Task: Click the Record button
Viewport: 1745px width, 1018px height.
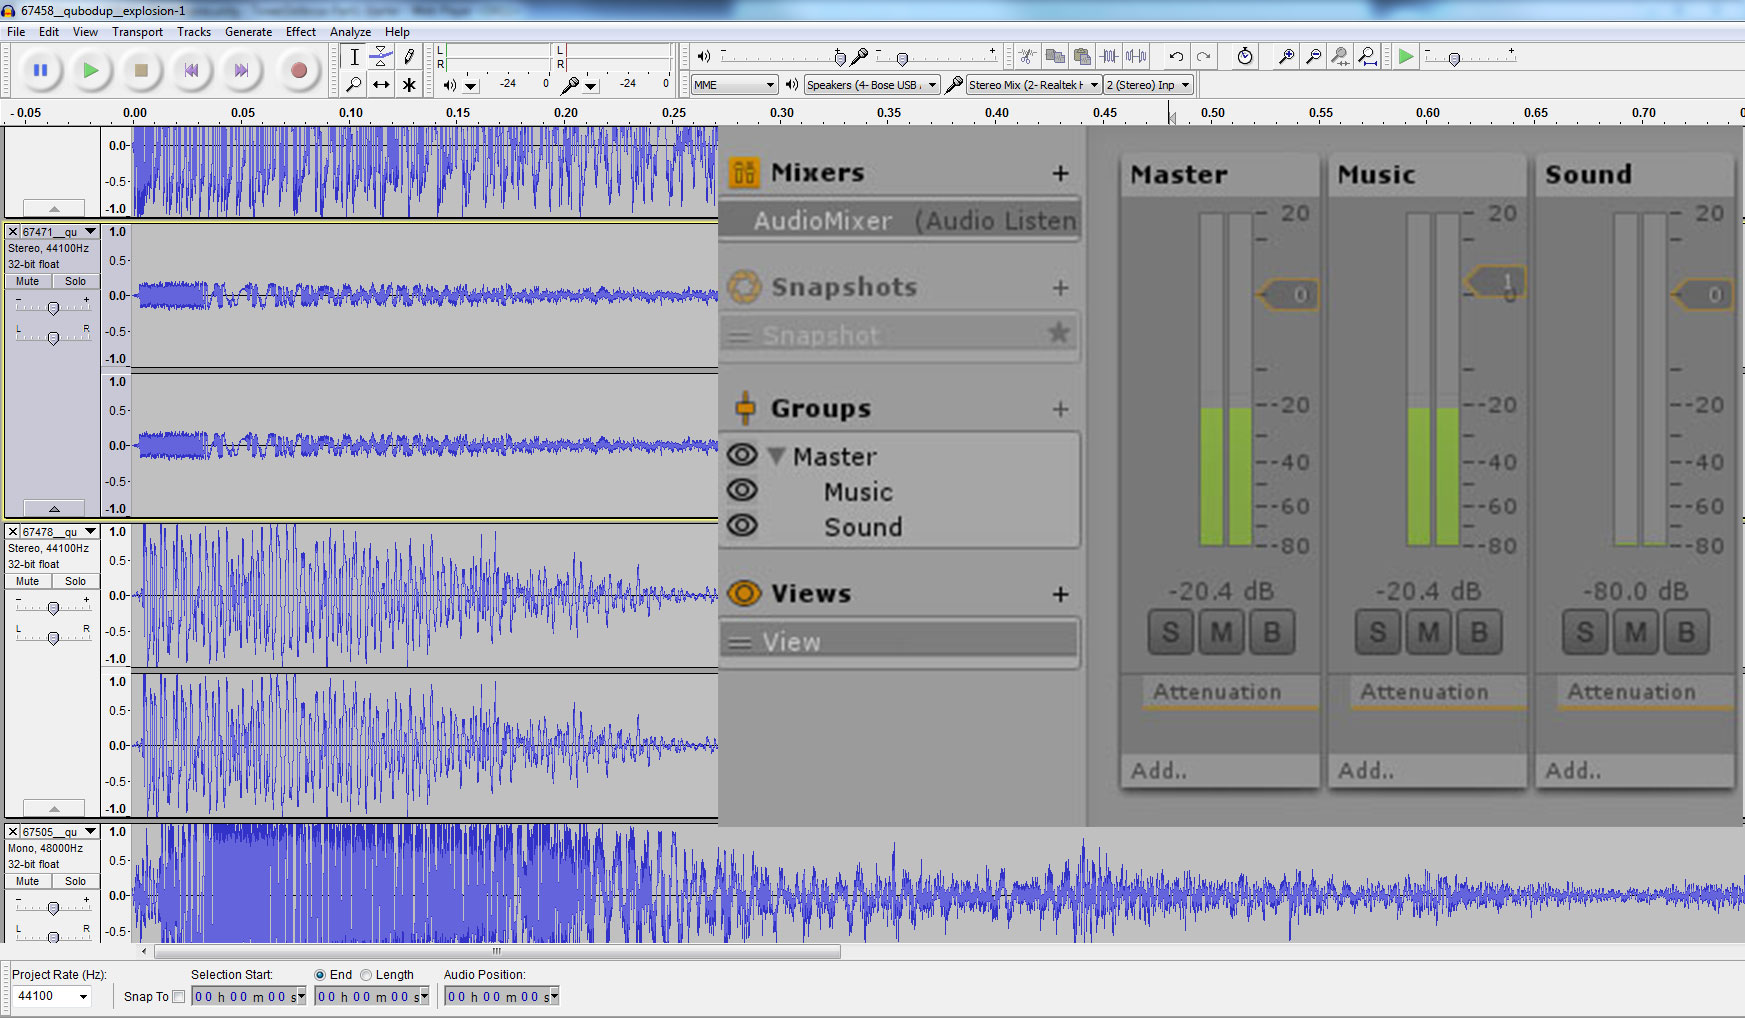Action: [298, 71]
